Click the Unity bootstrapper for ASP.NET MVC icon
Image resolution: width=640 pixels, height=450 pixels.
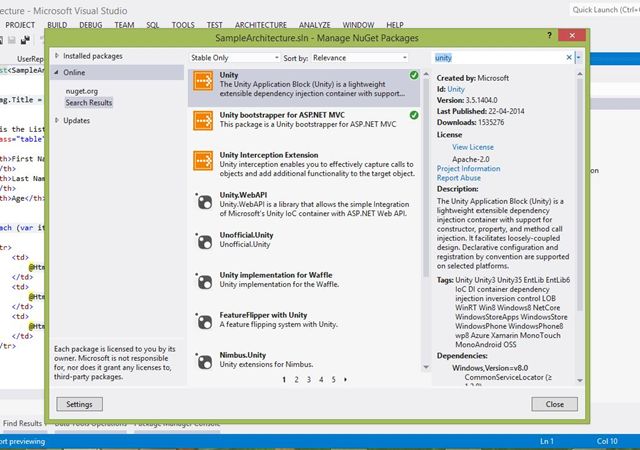coord(203,121)
